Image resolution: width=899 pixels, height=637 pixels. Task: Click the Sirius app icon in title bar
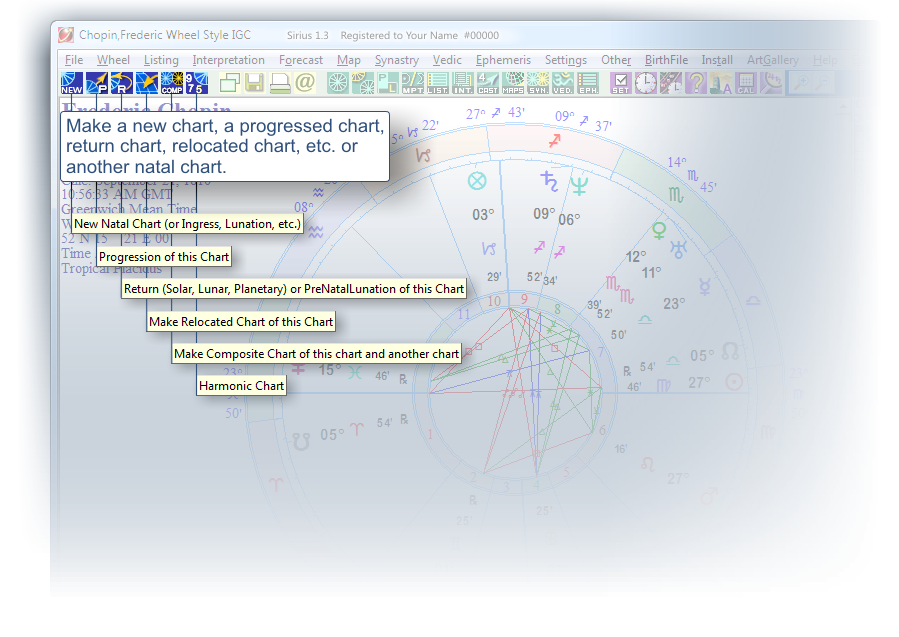coord(66,35)
